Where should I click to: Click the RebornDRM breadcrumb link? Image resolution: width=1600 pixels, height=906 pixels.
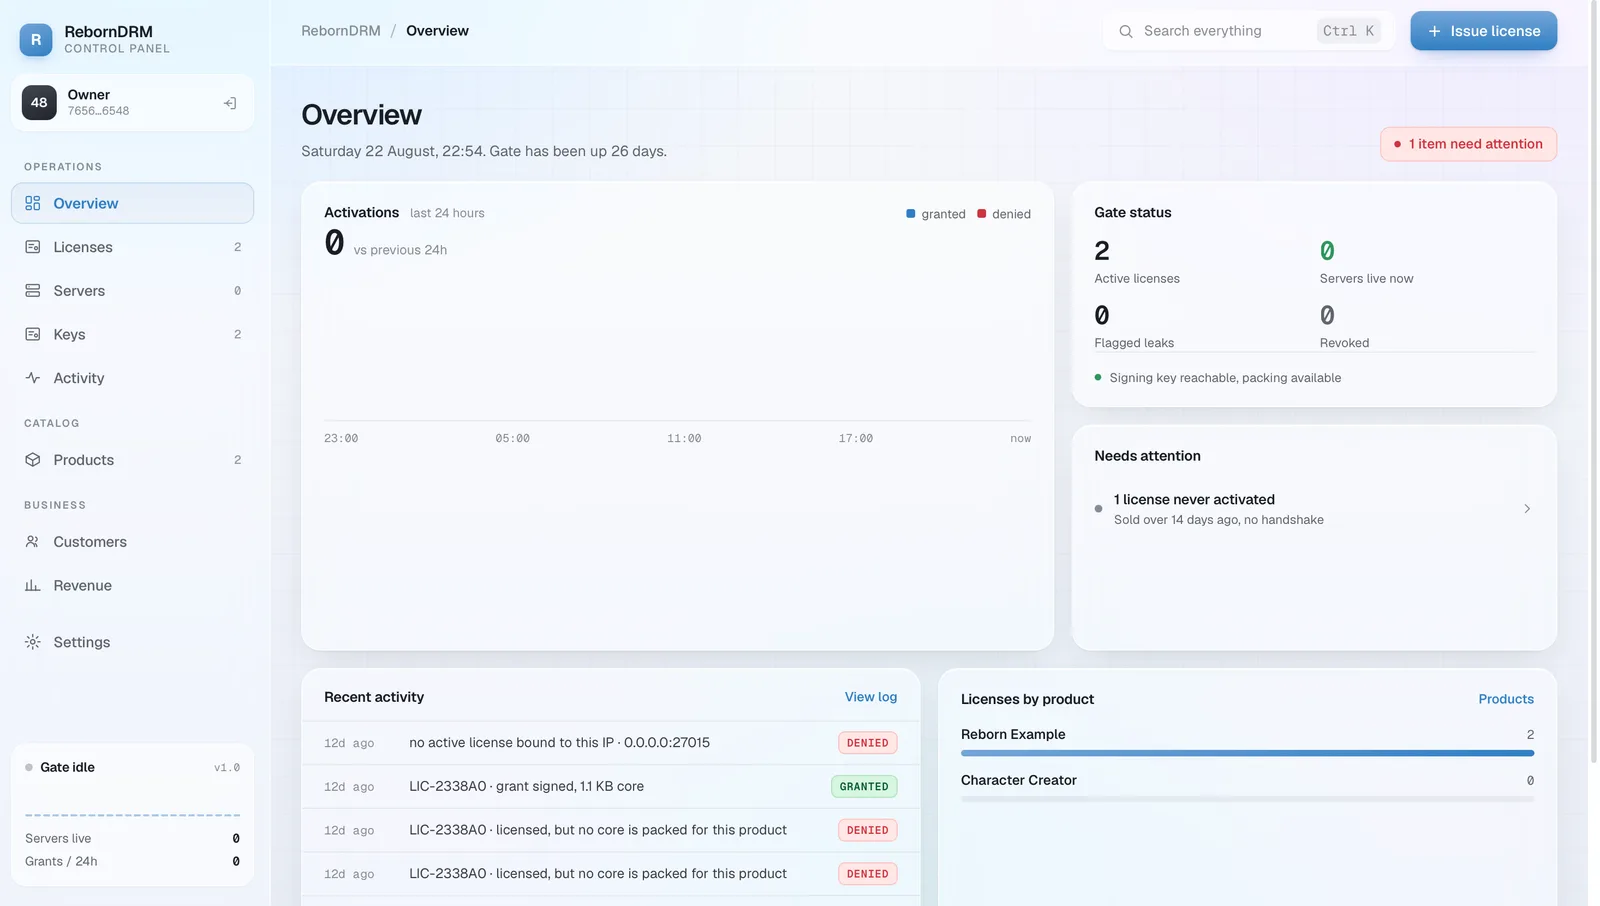click(x=341, y=31)
